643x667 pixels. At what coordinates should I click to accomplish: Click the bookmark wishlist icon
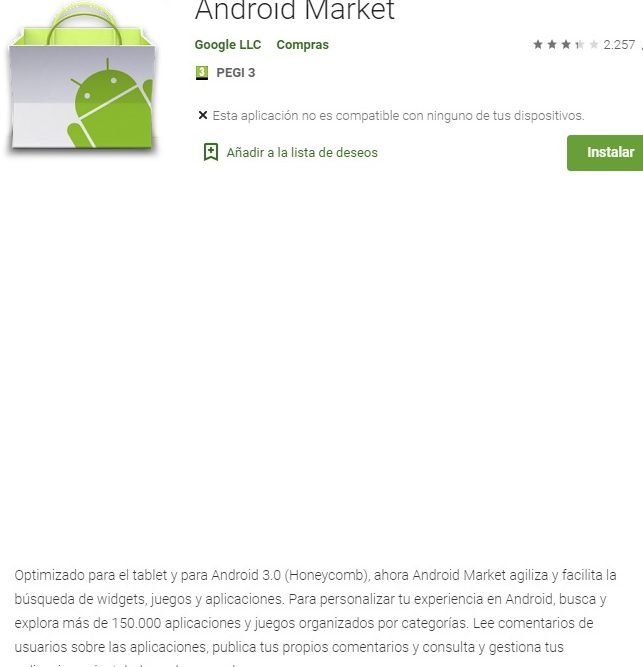(x=211, y=152)
